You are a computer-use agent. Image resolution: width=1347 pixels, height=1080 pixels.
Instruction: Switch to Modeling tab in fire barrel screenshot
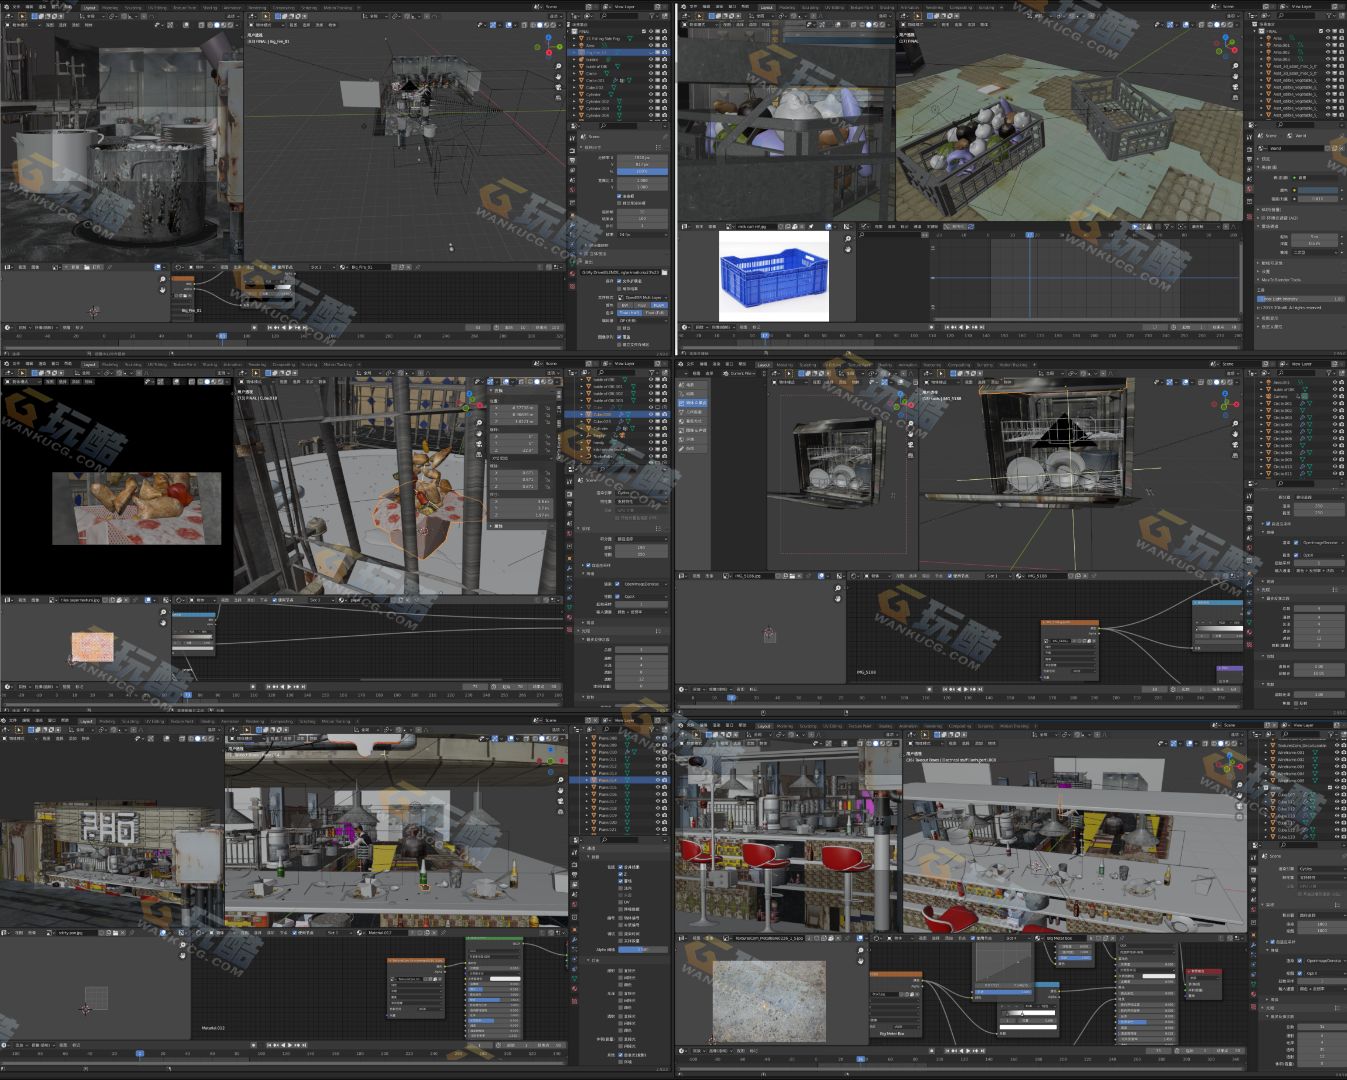[x=109, y=8]
